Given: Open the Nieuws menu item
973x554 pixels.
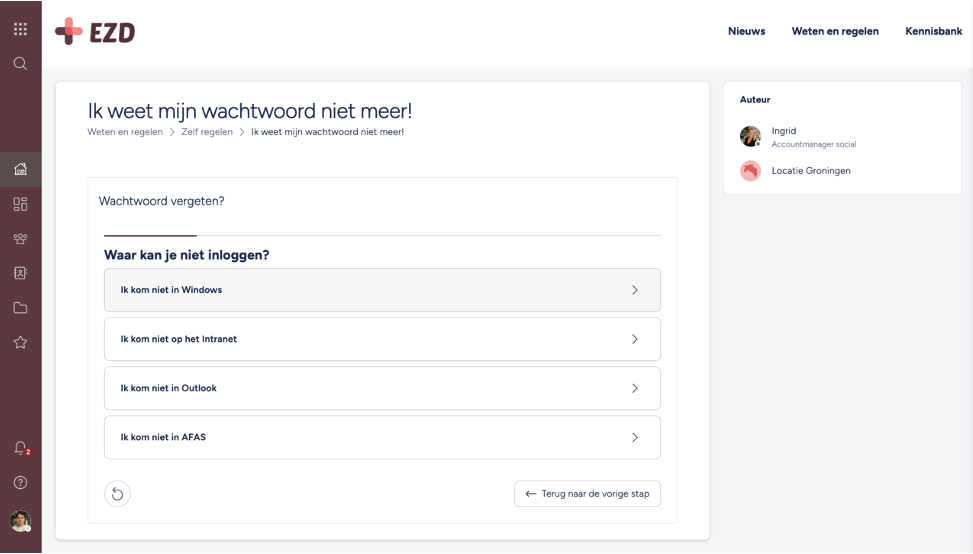Looking at the screenshot, I should (x=747, y=31).
